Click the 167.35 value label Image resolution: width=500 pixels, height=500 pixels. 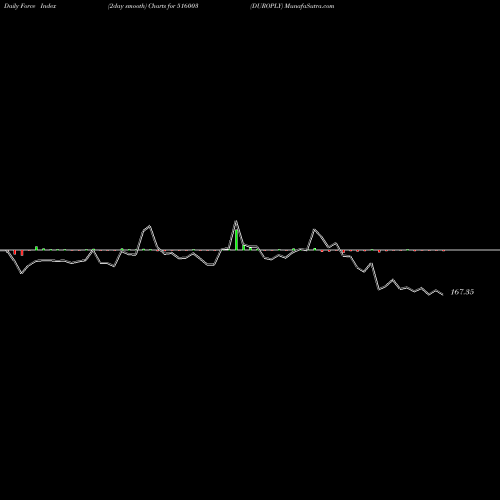click(x=462, y=292)
